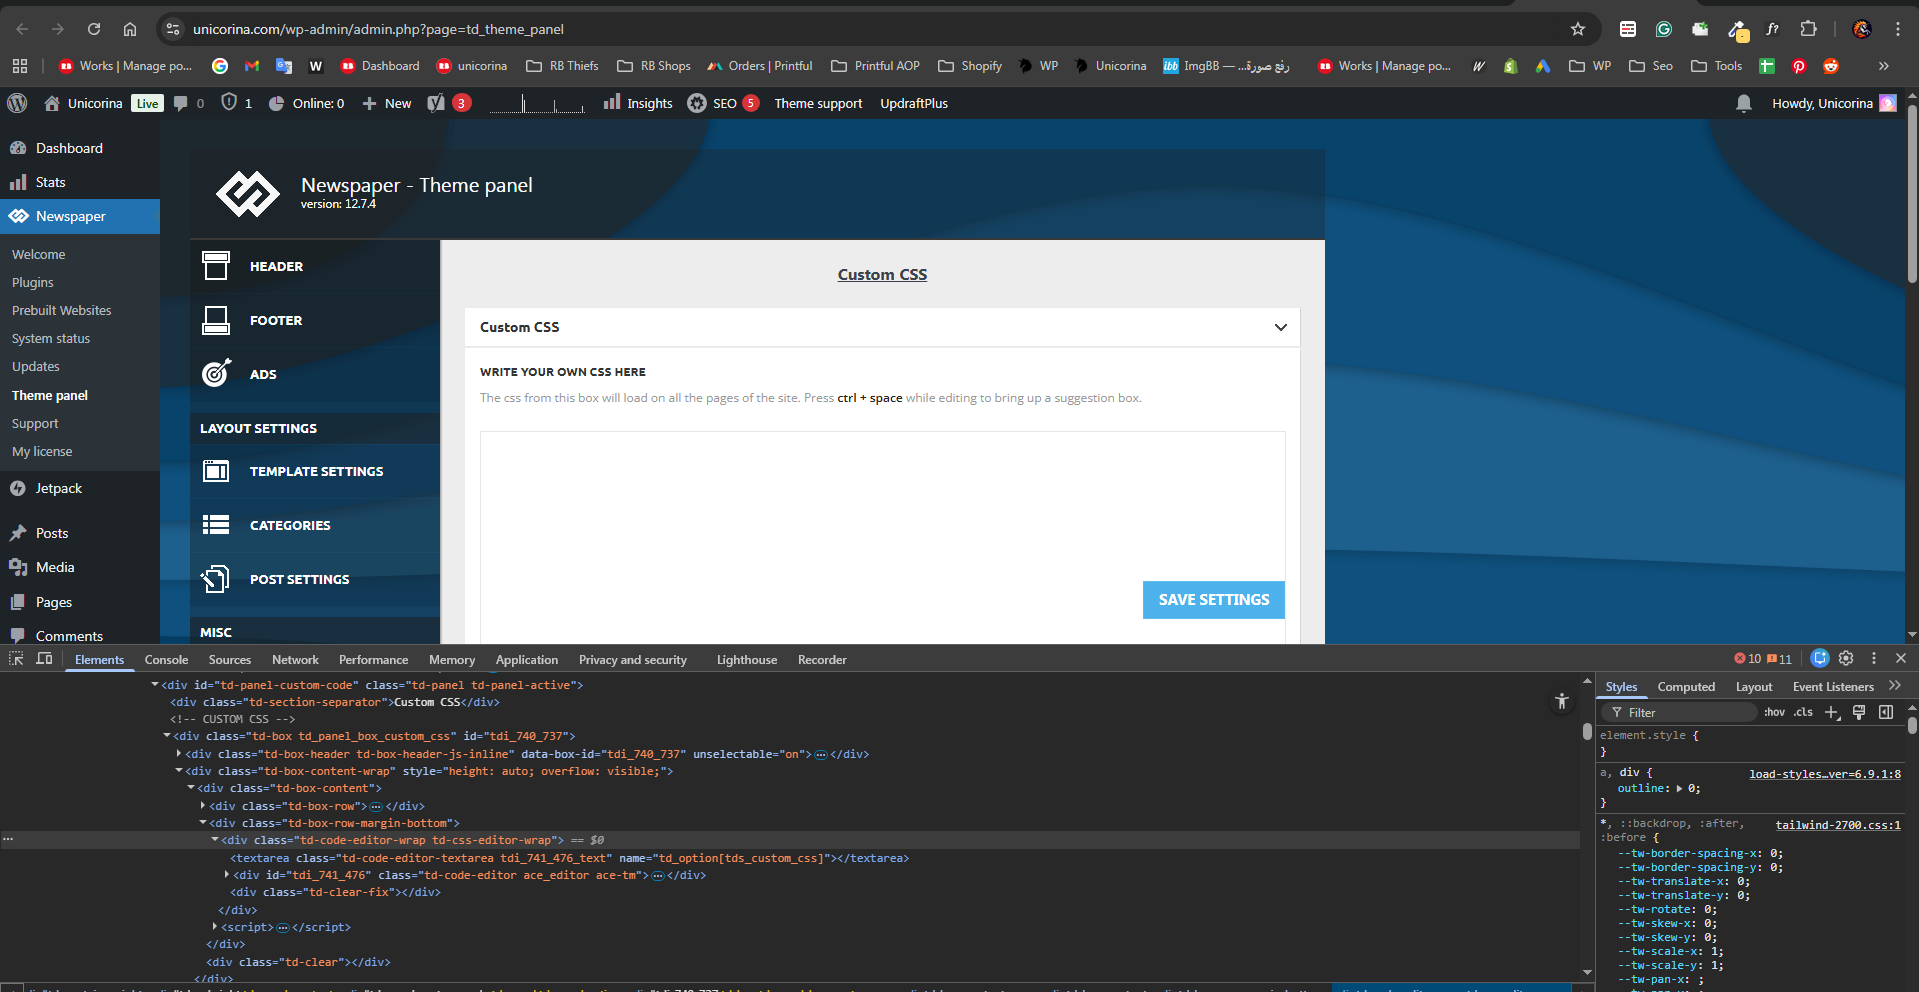Open the Grammarly extension icon

(x=1664, y=29)
